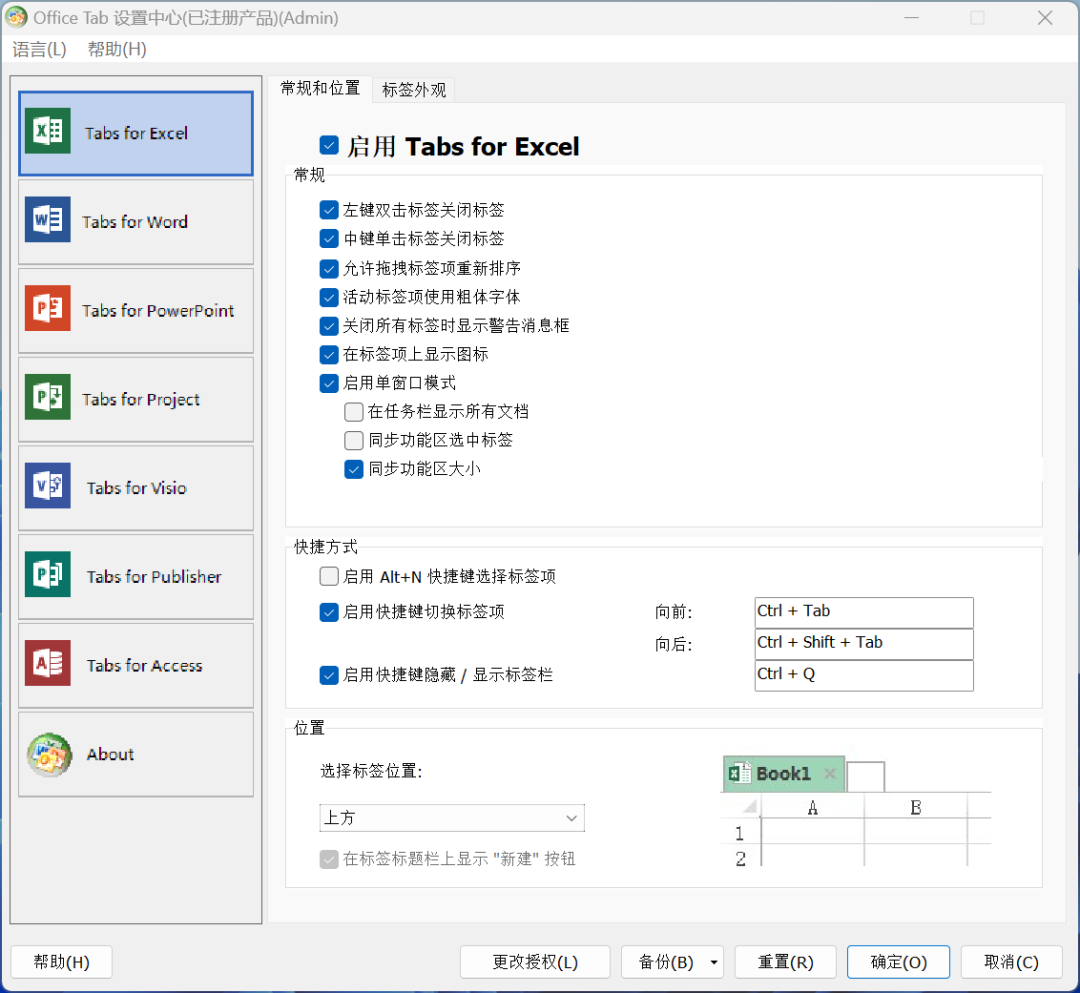Close the Office Tab settings window
The width and height of the screenshot is (1080, 993).
pos(1045,17)
